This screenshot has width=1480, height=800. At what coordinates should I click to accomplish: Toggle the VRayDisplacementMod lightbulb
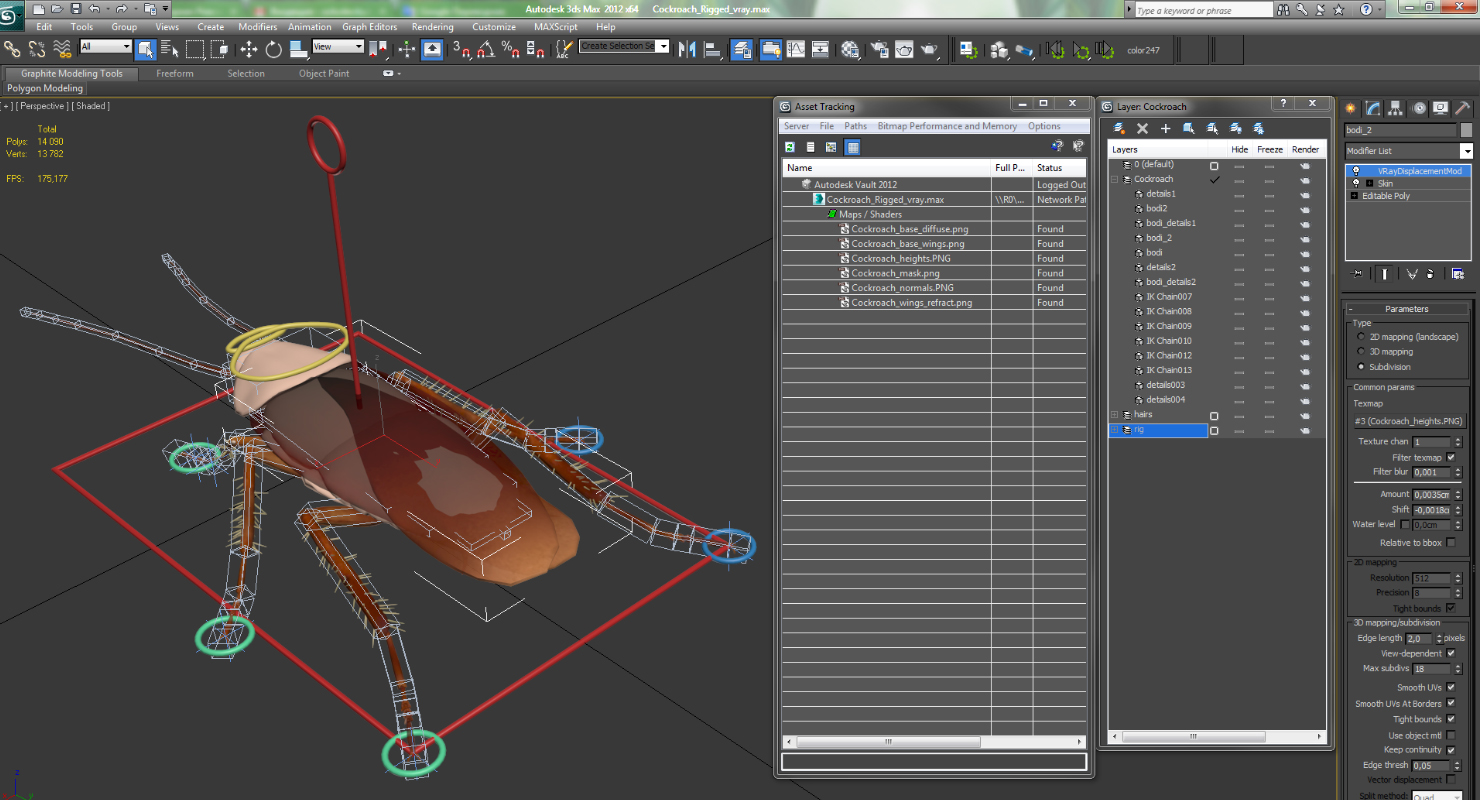[x=1356, y=171]
